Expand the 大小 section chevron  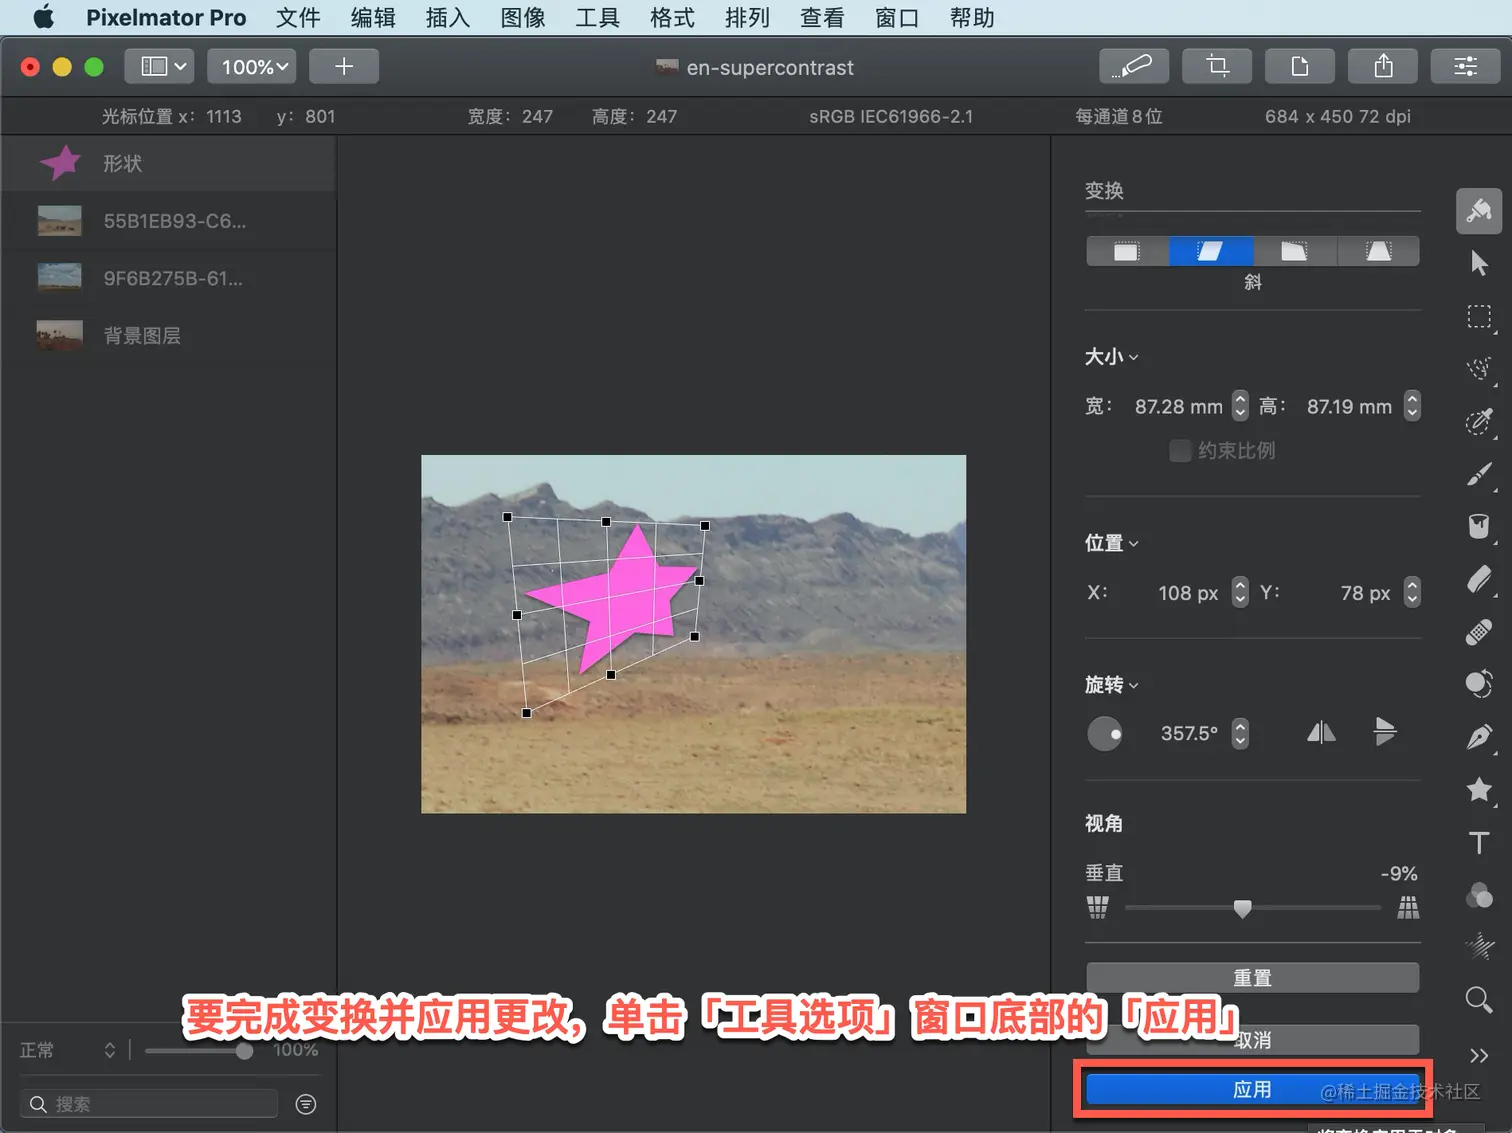tap(1134, 357)
